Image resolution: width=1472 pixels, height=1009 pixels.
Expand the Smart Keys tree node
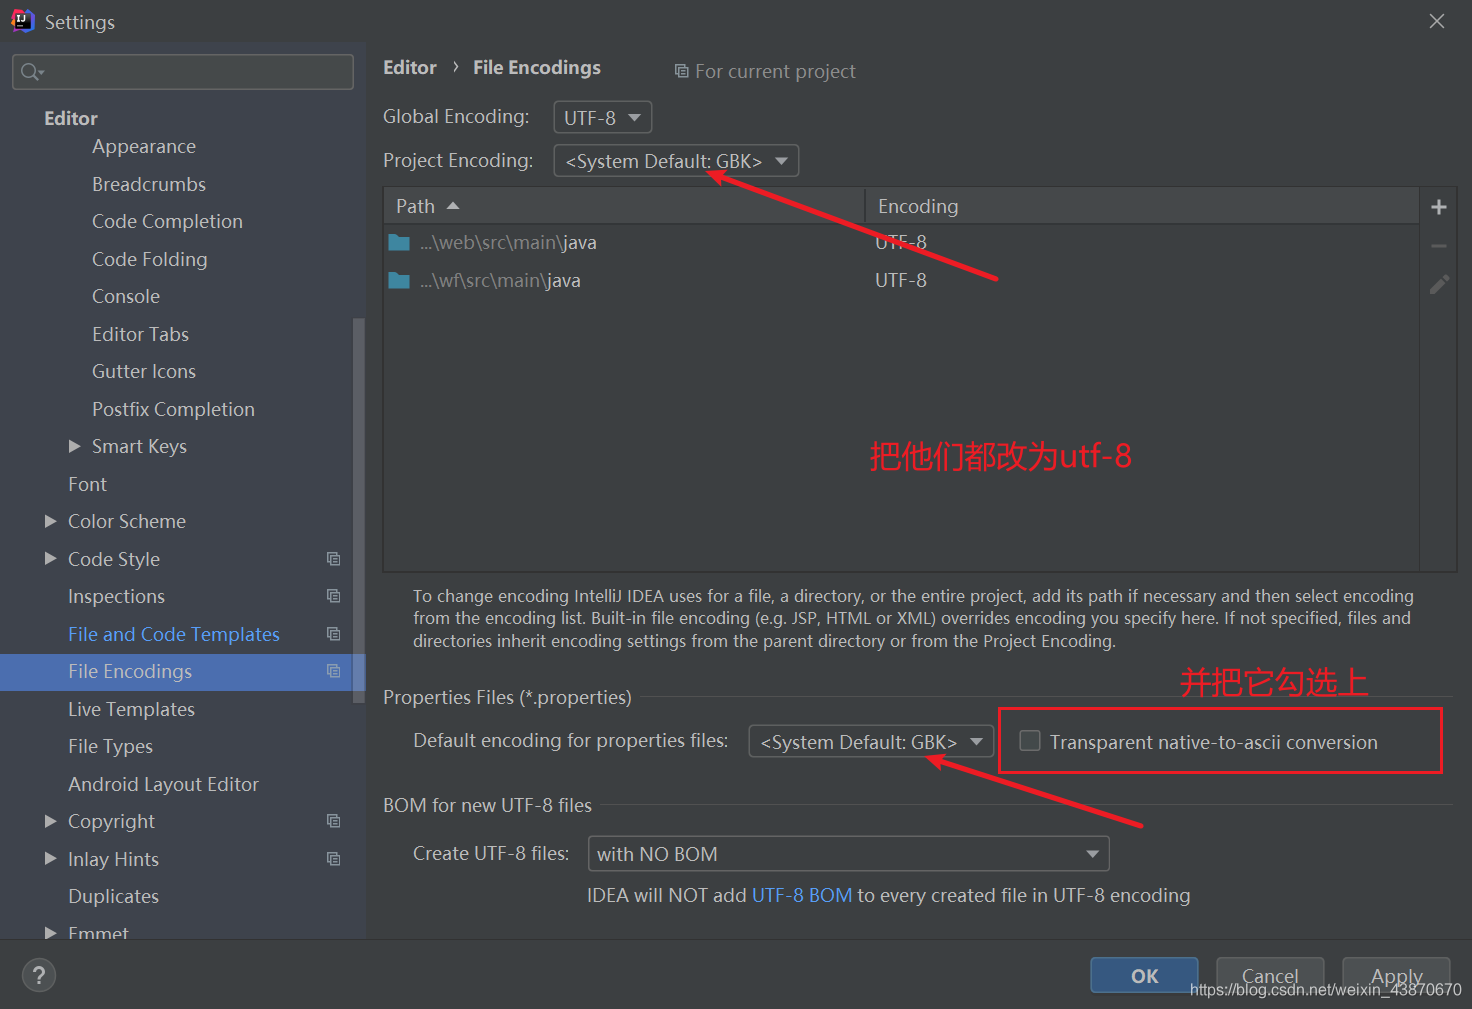[74, 446]
